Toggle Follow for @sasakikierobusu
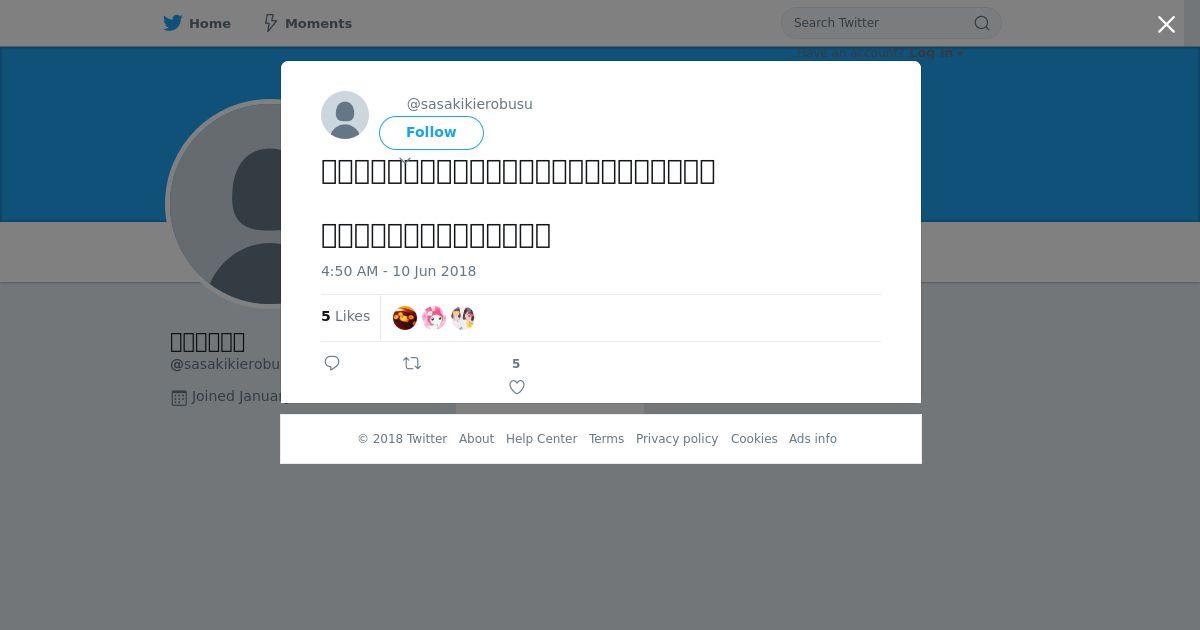The height and width of the screenshot is (630, 1200). (431, 133)
